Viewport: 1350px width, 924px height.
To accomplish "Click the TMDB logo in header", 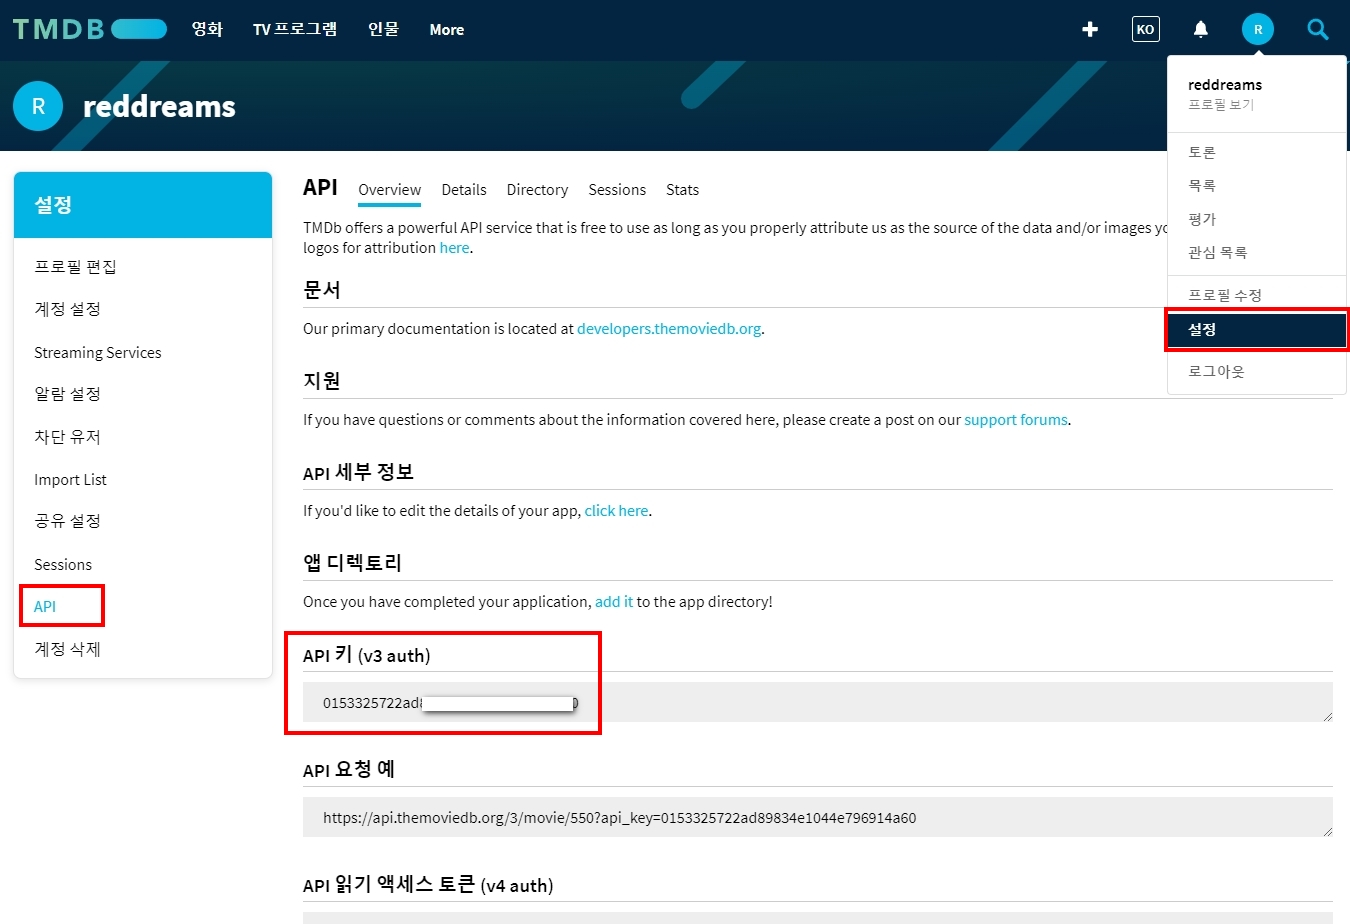I will (90, 29).
